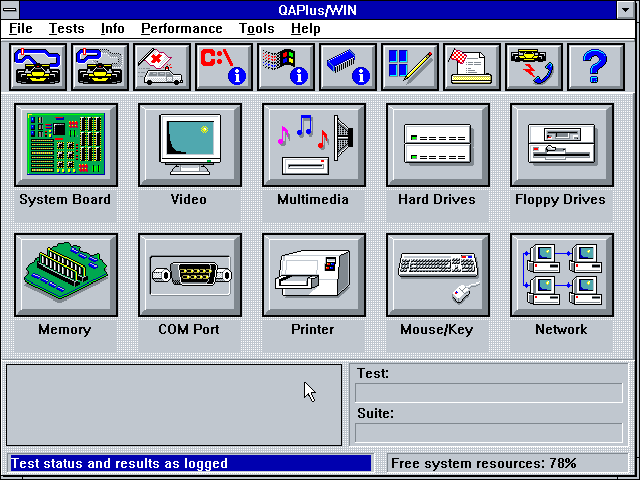Viewport: 640px width, 480px height.
Task: Open the C:\ drive information icon
Action: click(224, 67)
